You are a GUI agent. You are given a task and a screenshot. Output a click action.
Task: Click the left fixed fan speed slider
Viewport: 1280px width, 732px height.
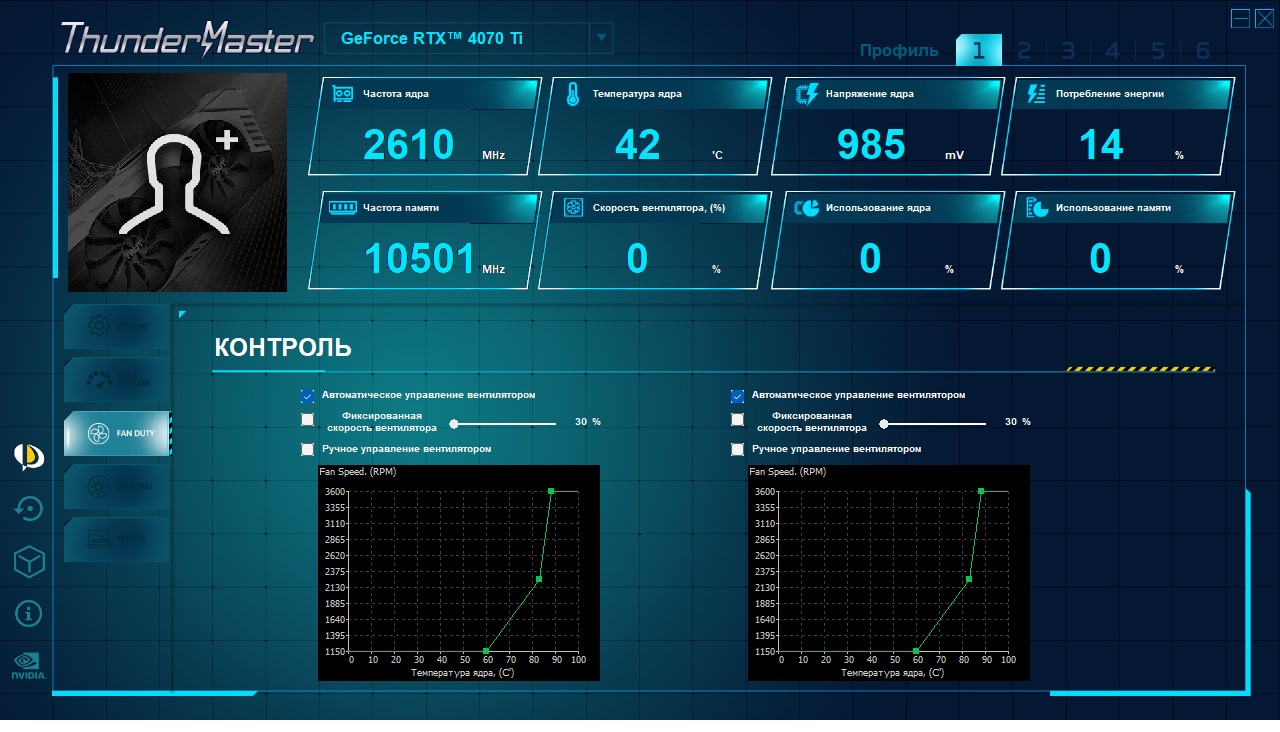pyautogui.click(x=504, y=424)
